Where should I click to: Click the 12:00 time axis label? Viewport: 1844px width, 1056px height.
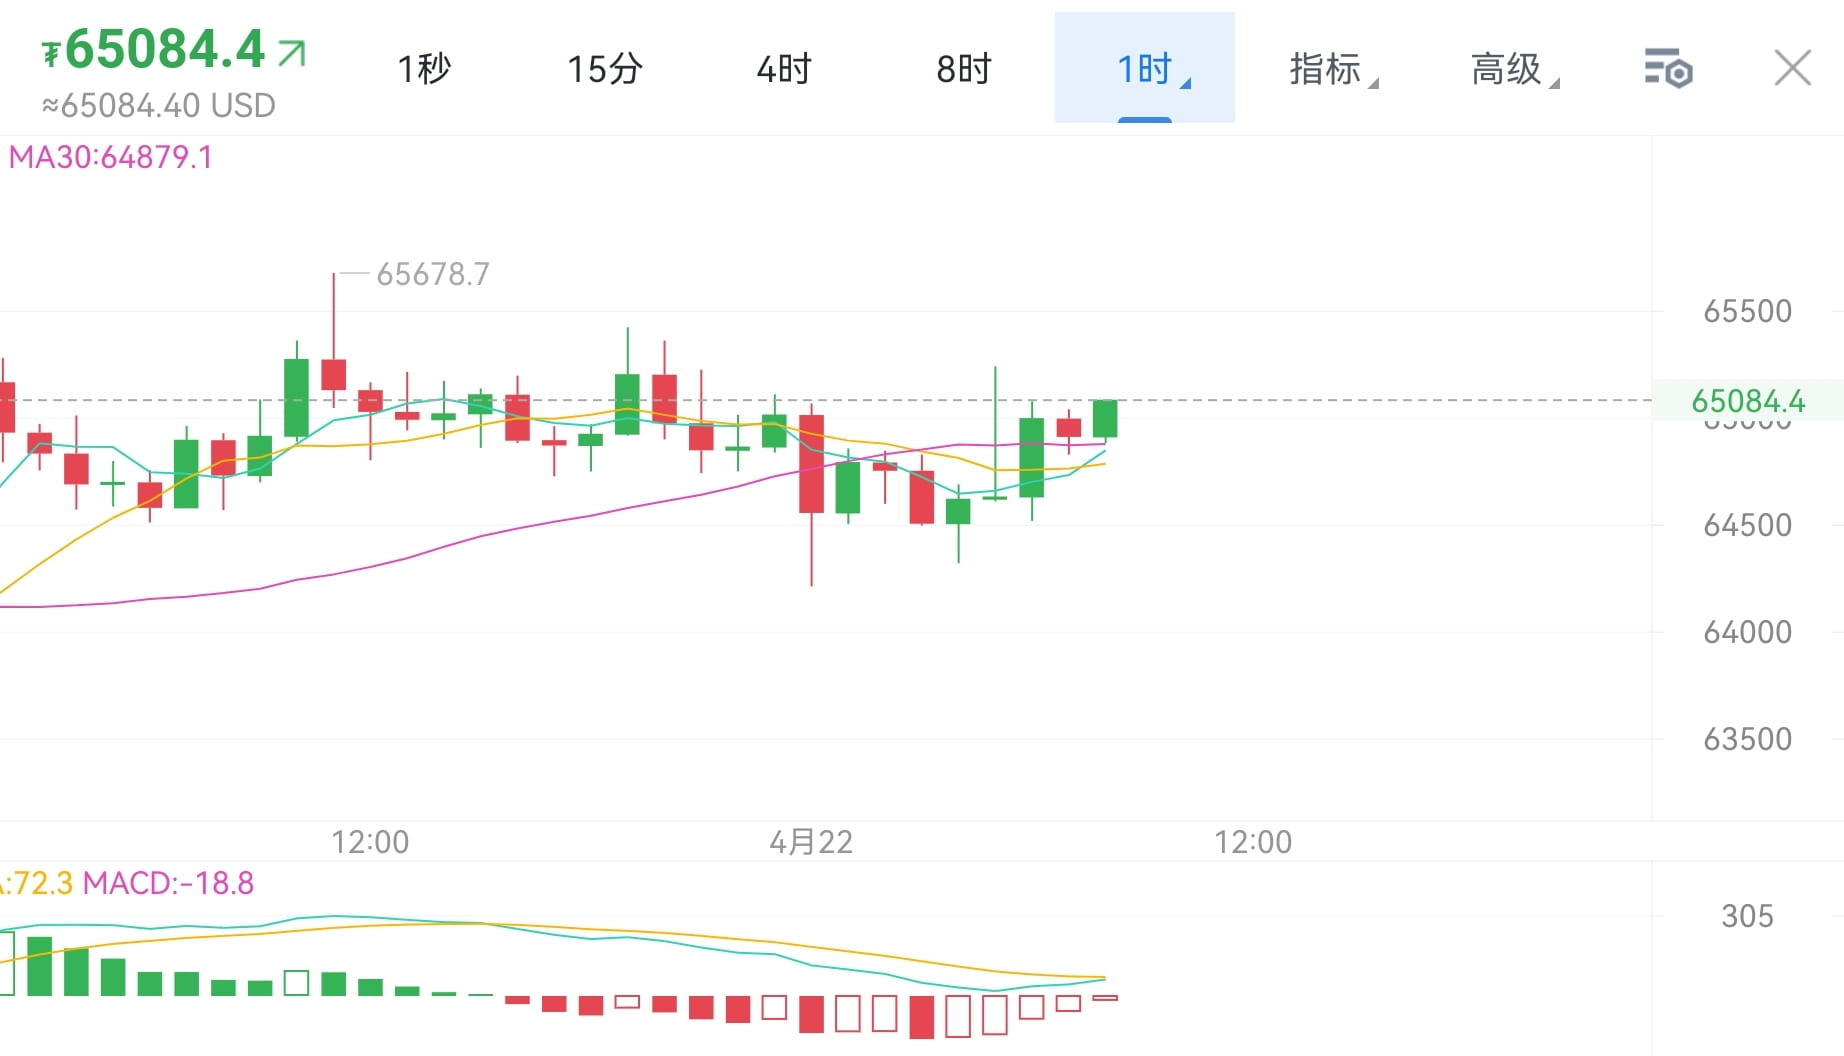coord(370,842)
